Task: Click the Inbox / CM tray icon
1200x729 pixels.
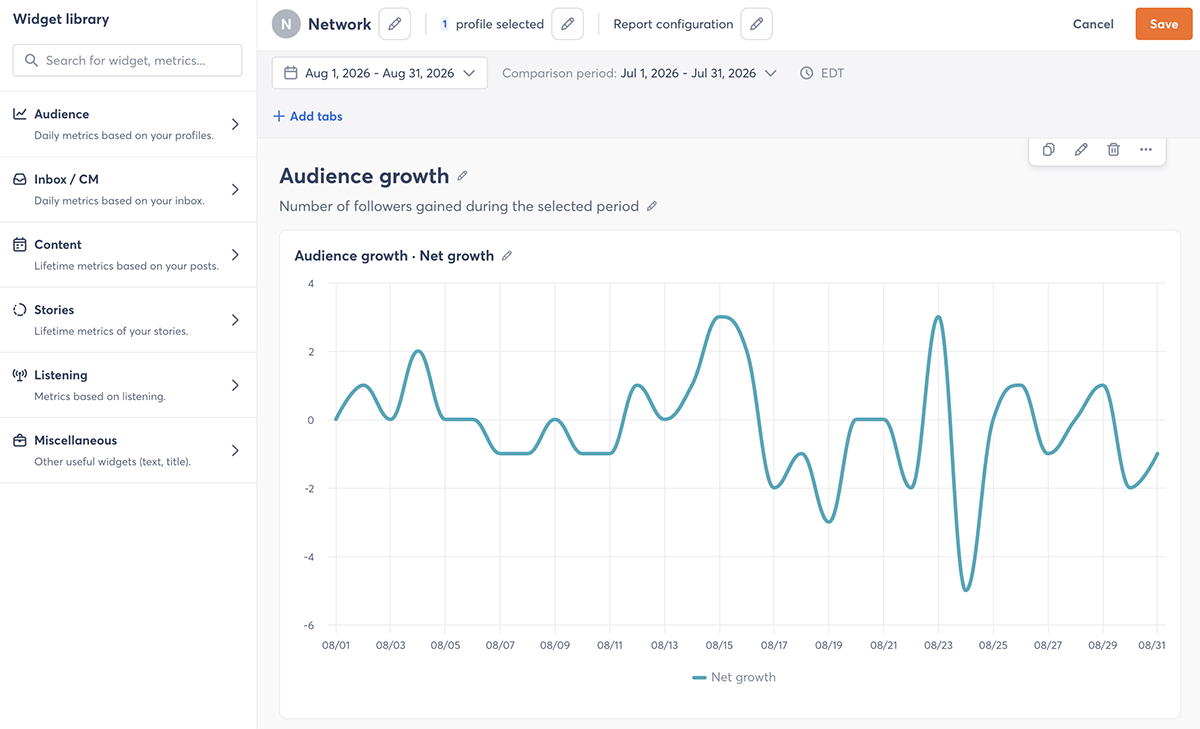Action: [20, 180]
